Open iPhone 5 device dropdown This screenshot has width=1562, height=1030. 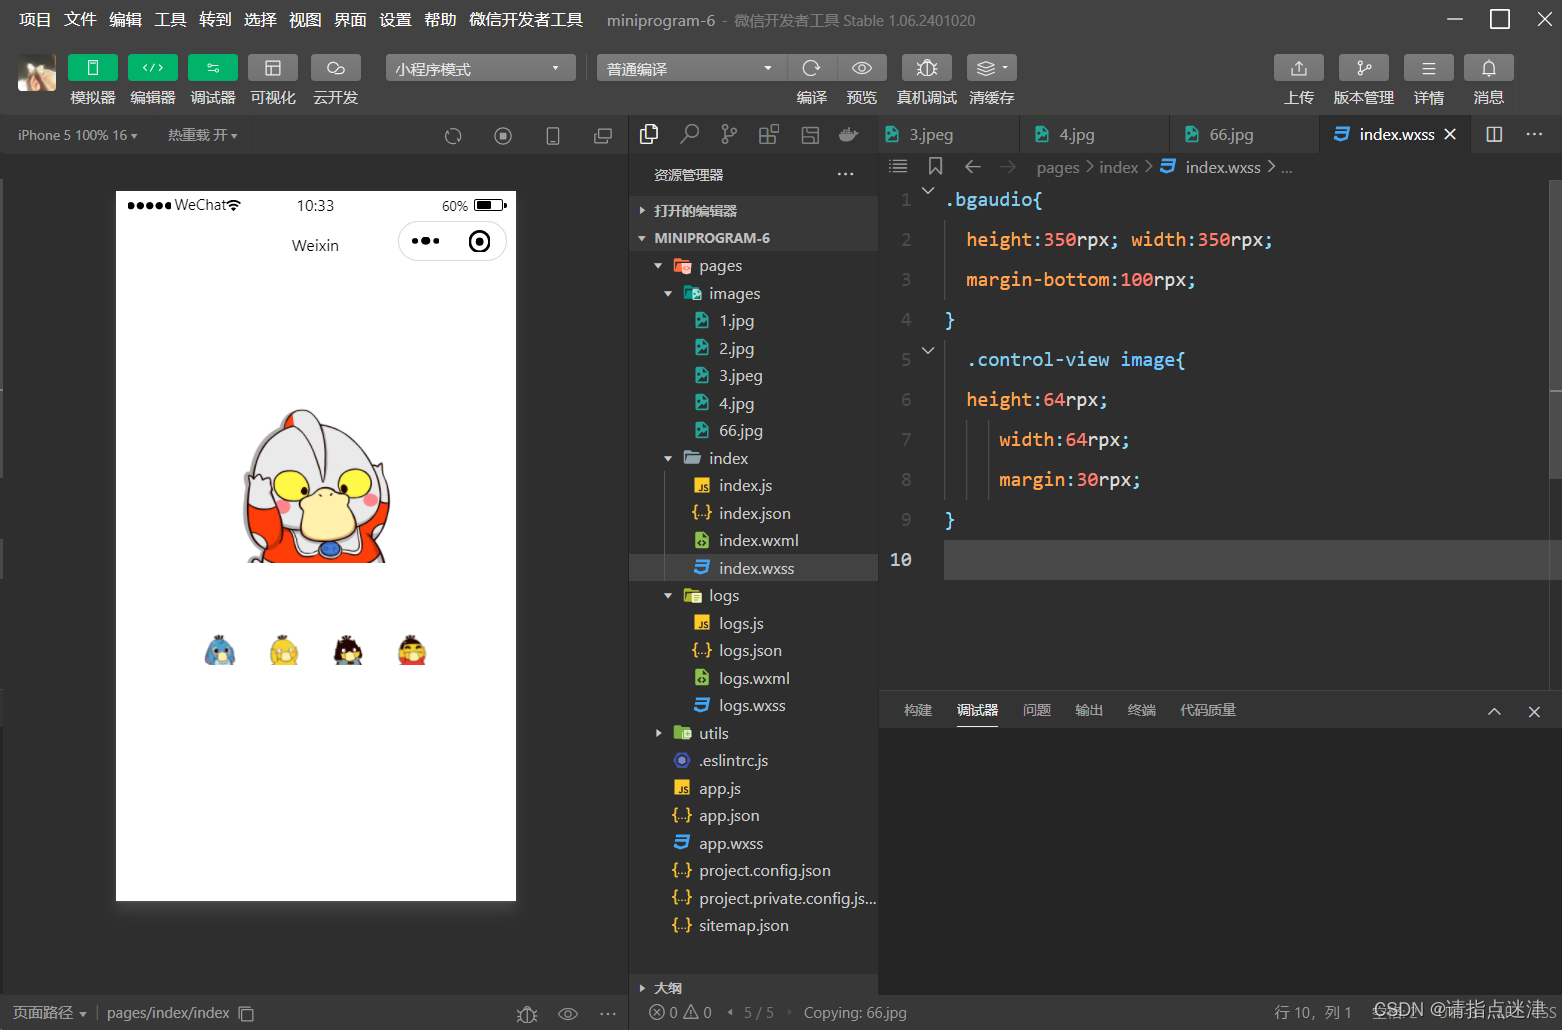[77, 135]
